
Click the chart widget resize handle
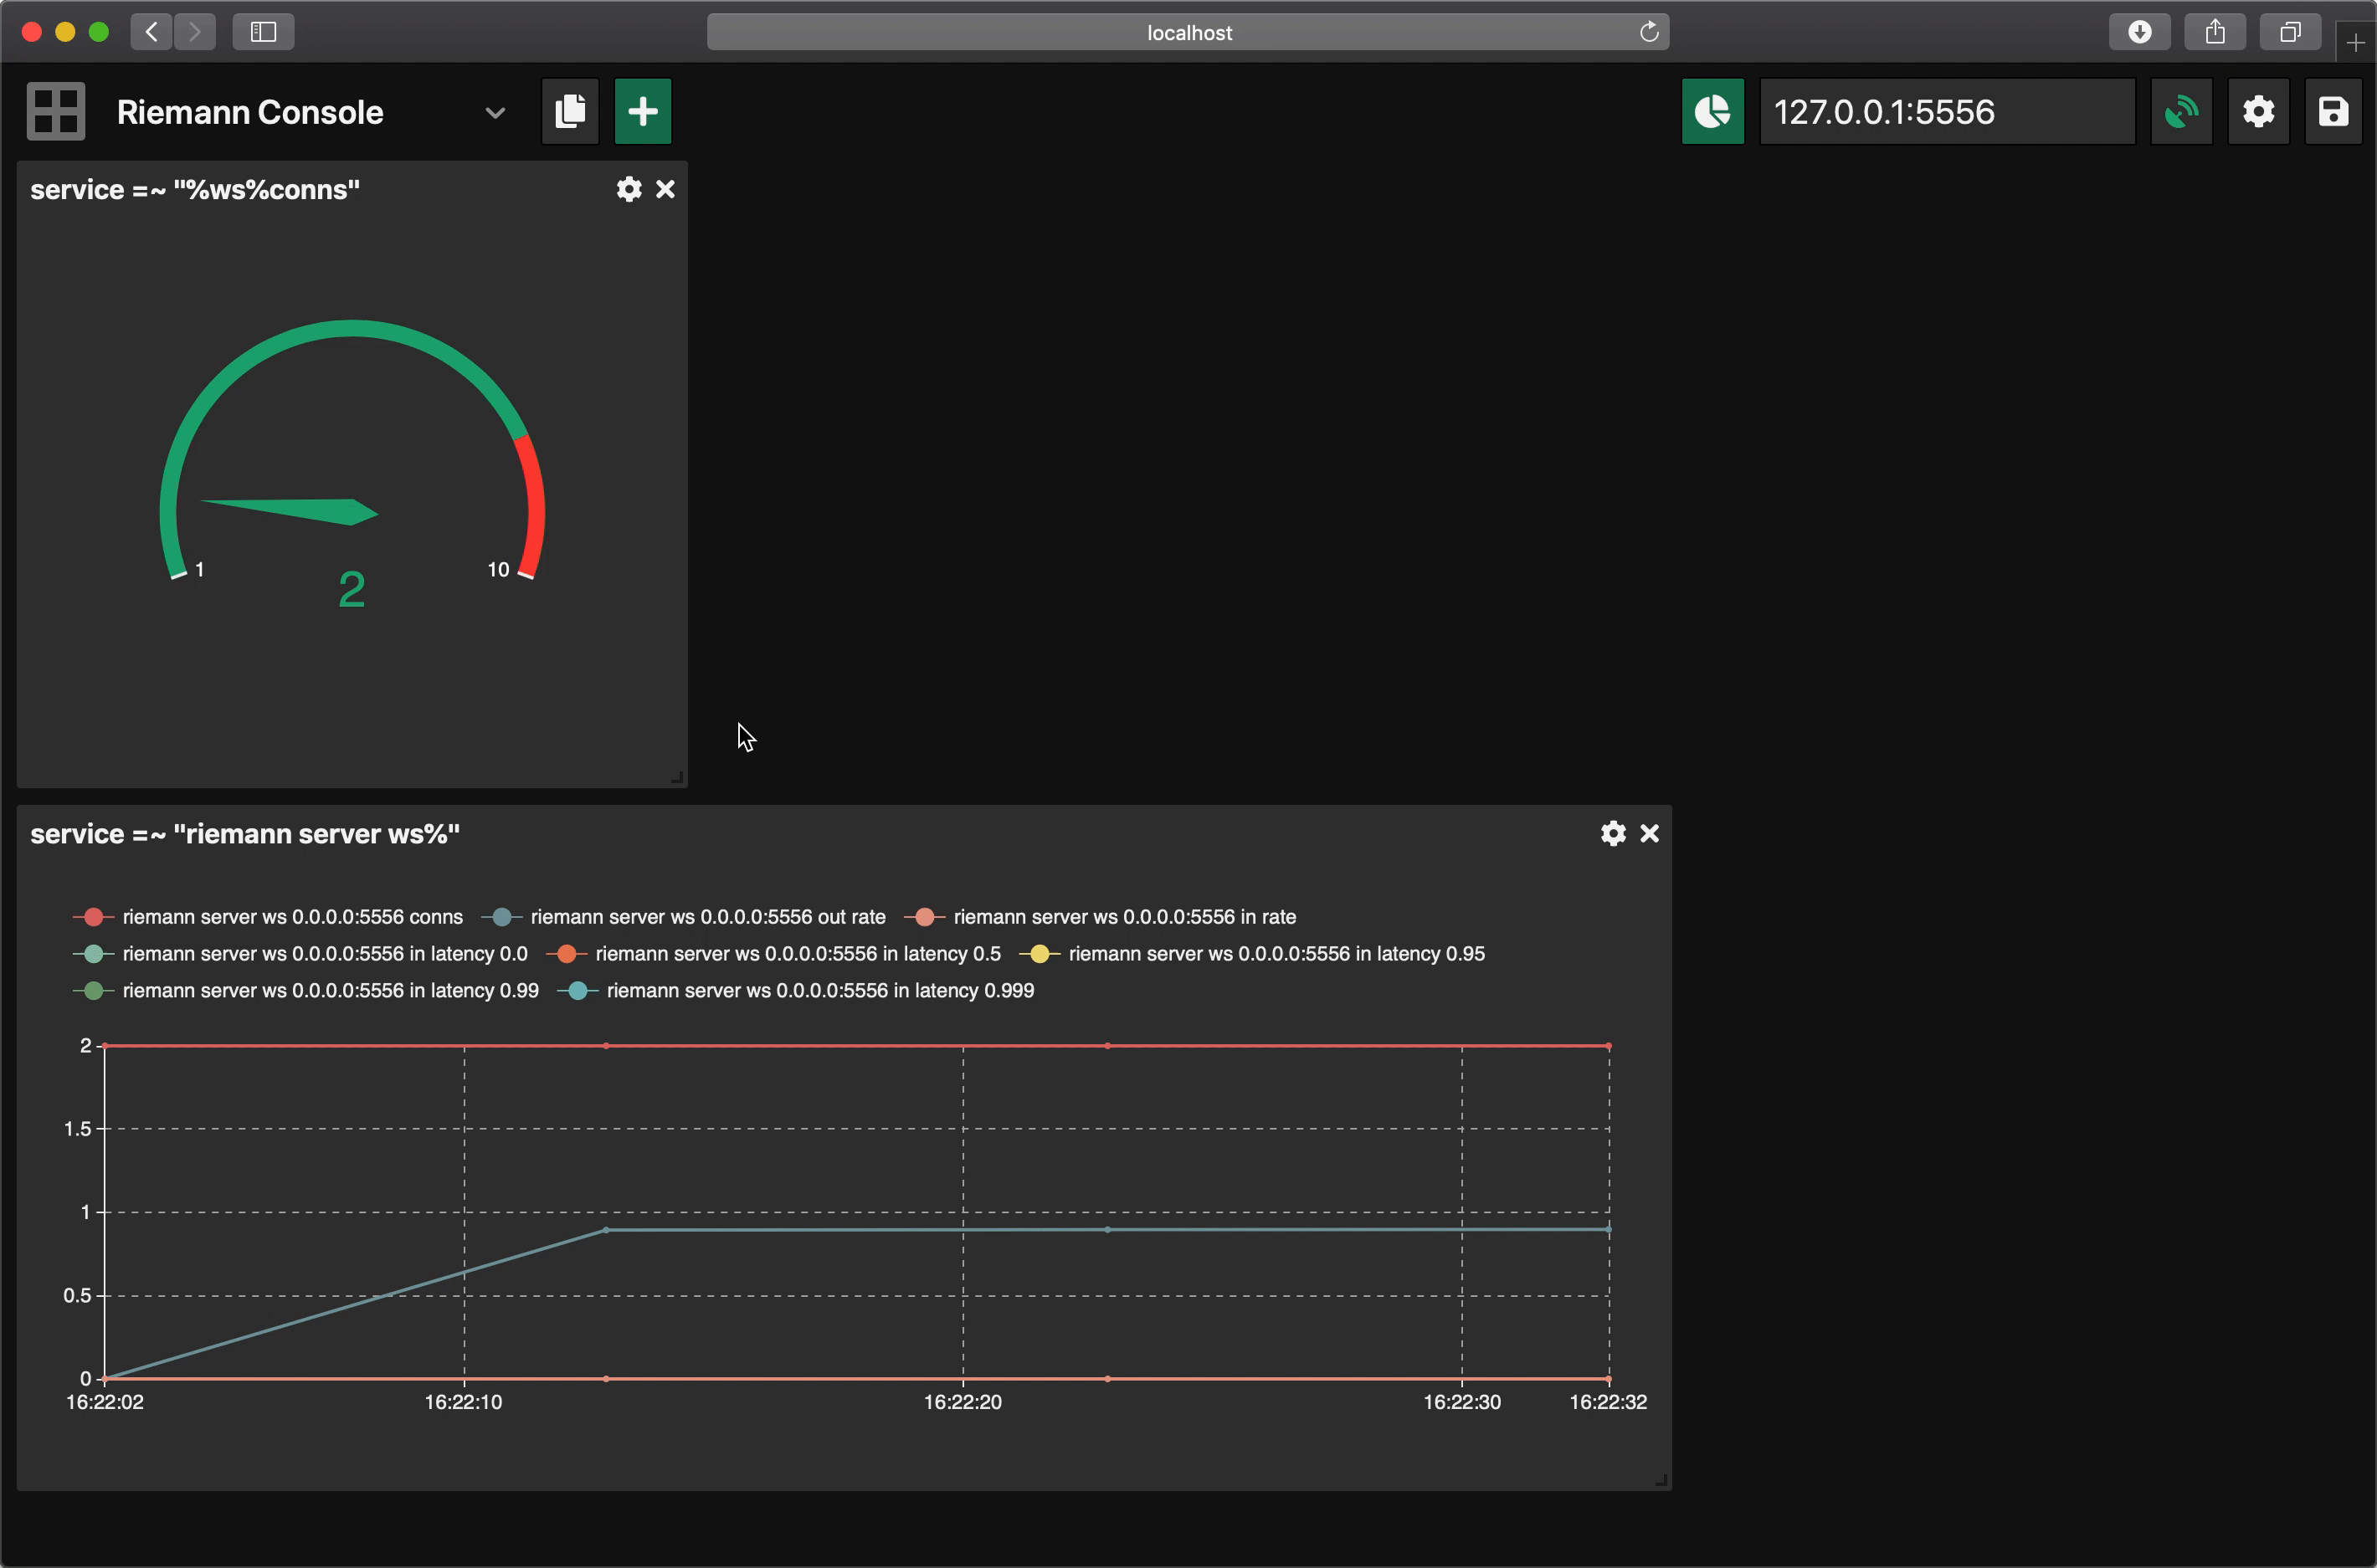[x=1661, y=1480]
